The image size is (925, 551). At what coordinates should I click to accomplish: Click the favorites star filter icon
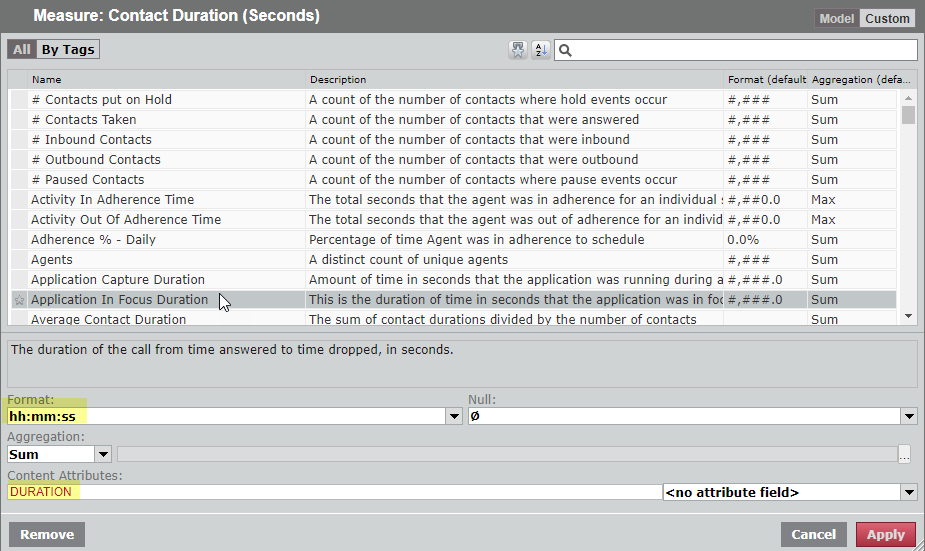tap(518, 50)
